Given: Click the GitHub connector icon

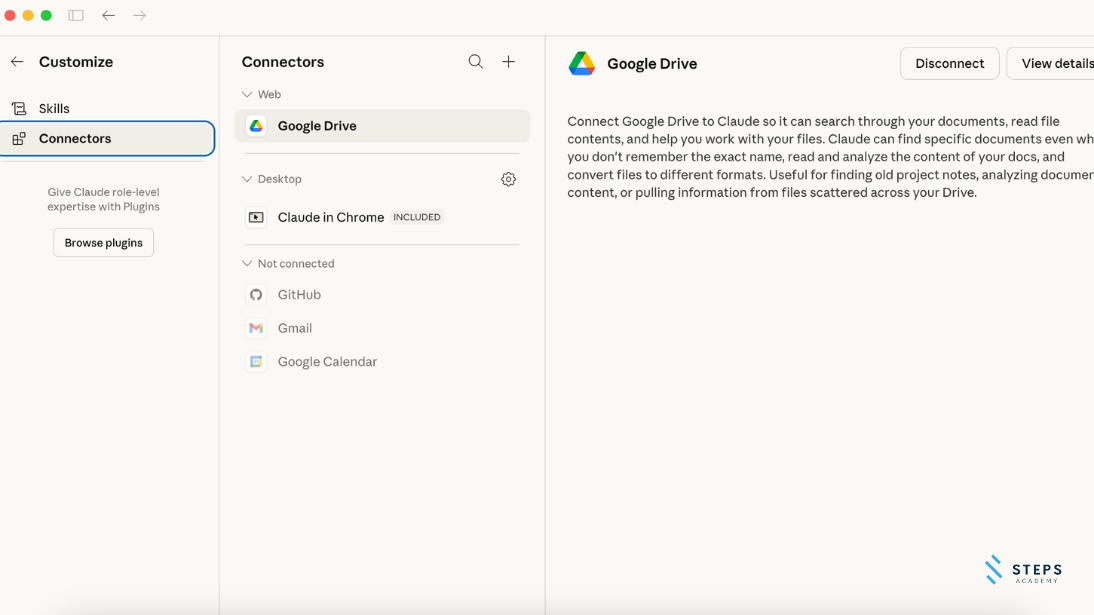Looking at the screenshot, I should point(256,295).
